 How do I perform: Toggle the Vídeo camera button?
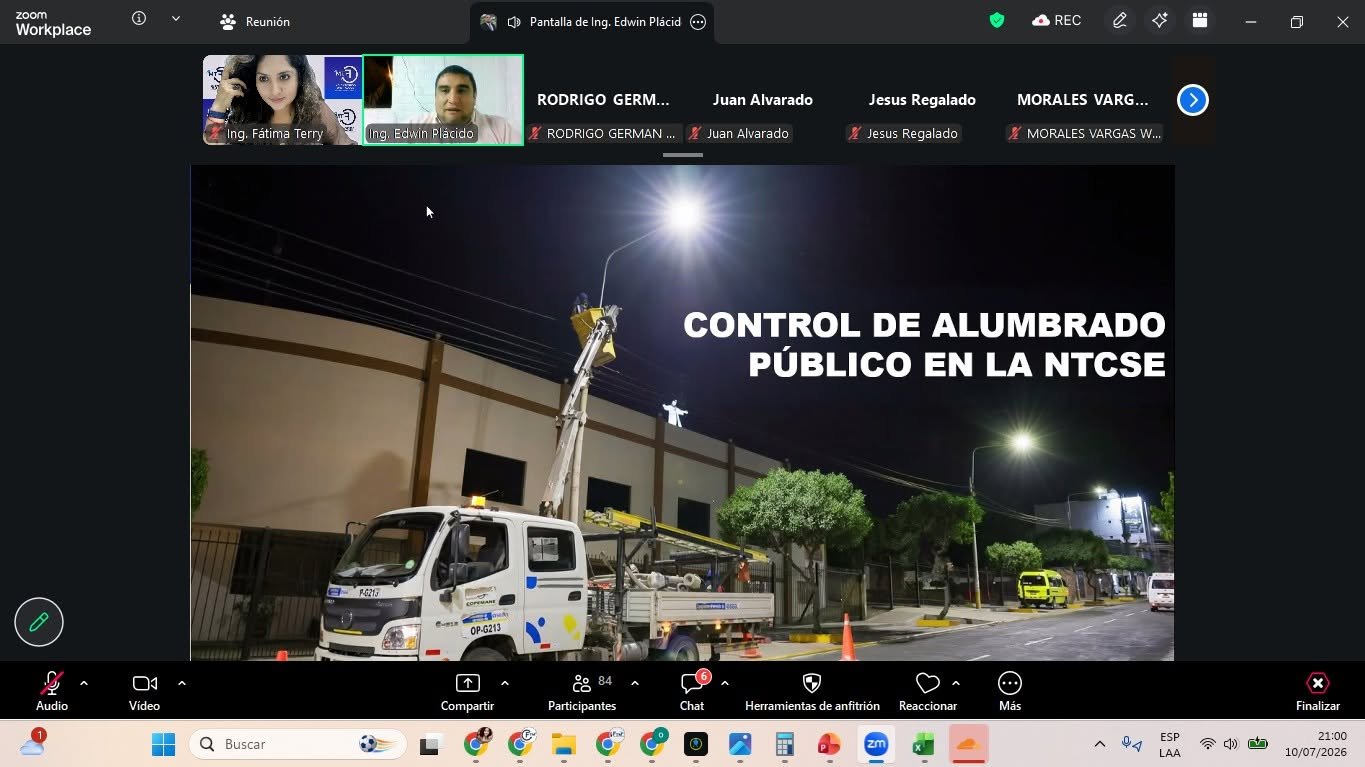144,691
